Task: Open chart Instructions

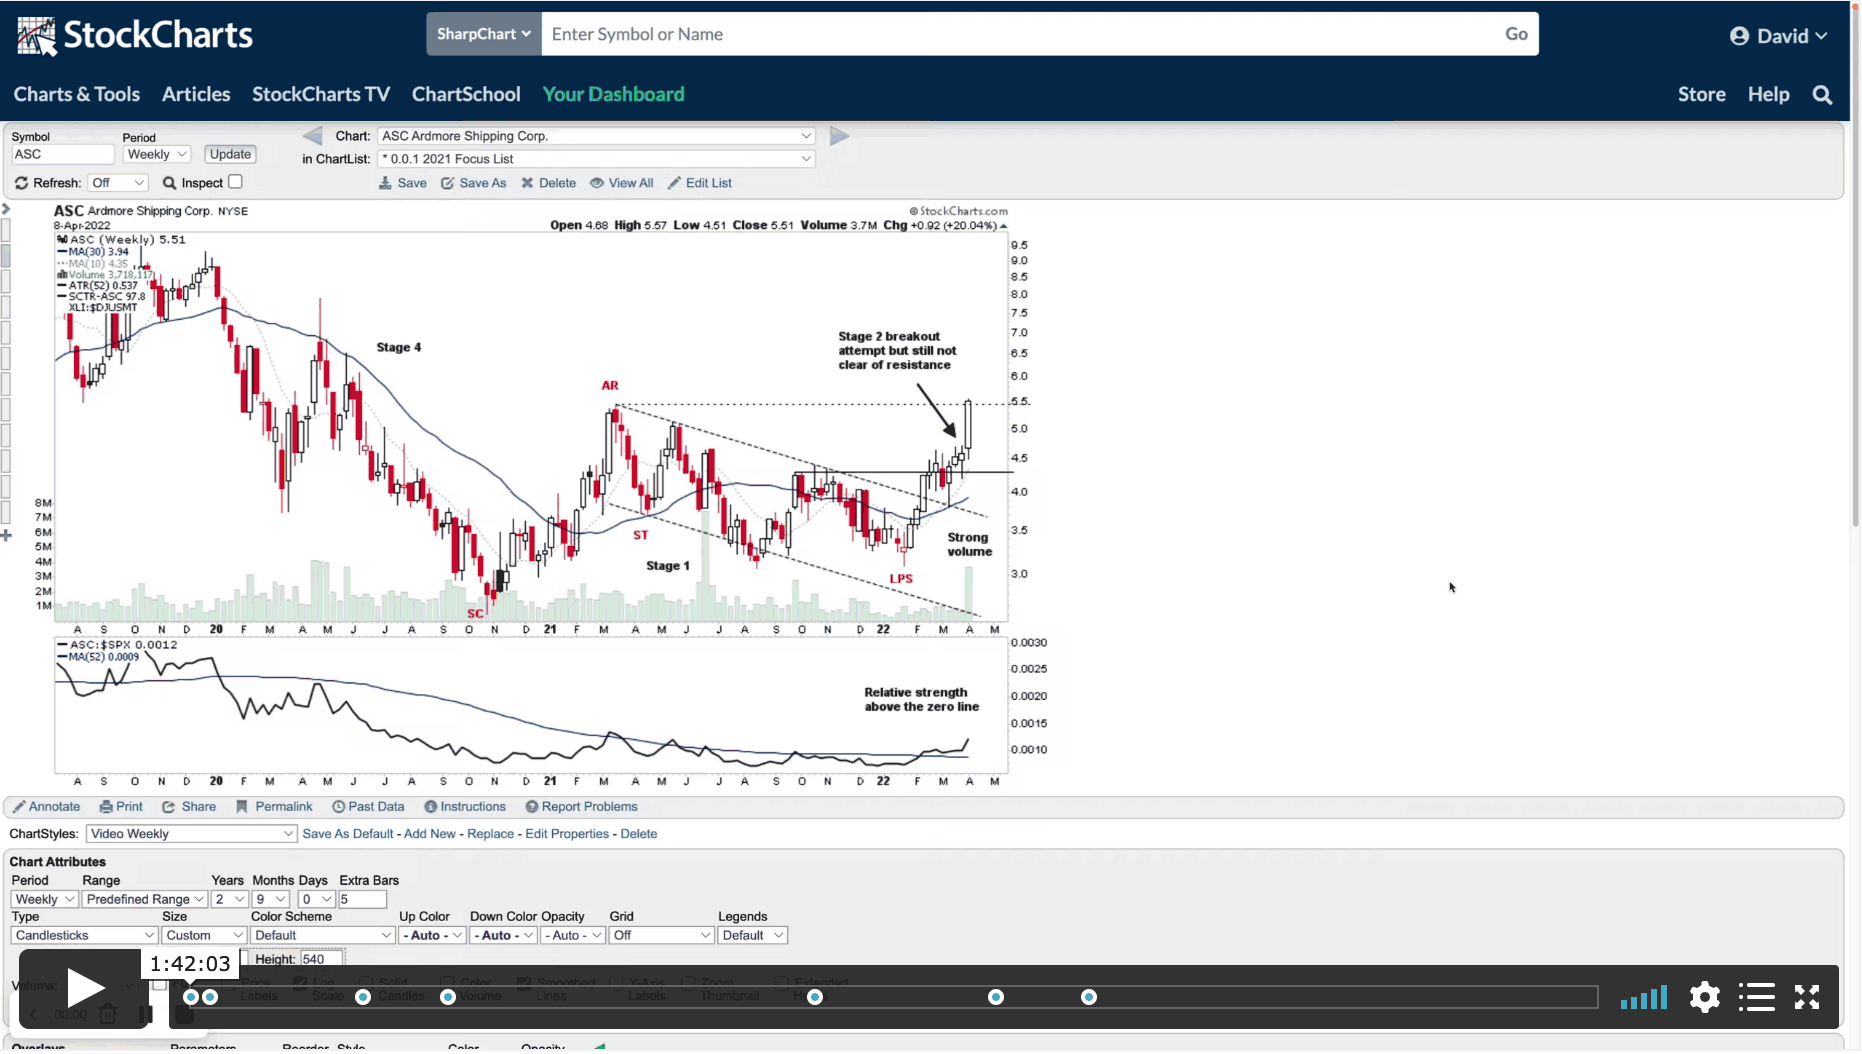Action: pyautogui.click(x=465, y=807)
